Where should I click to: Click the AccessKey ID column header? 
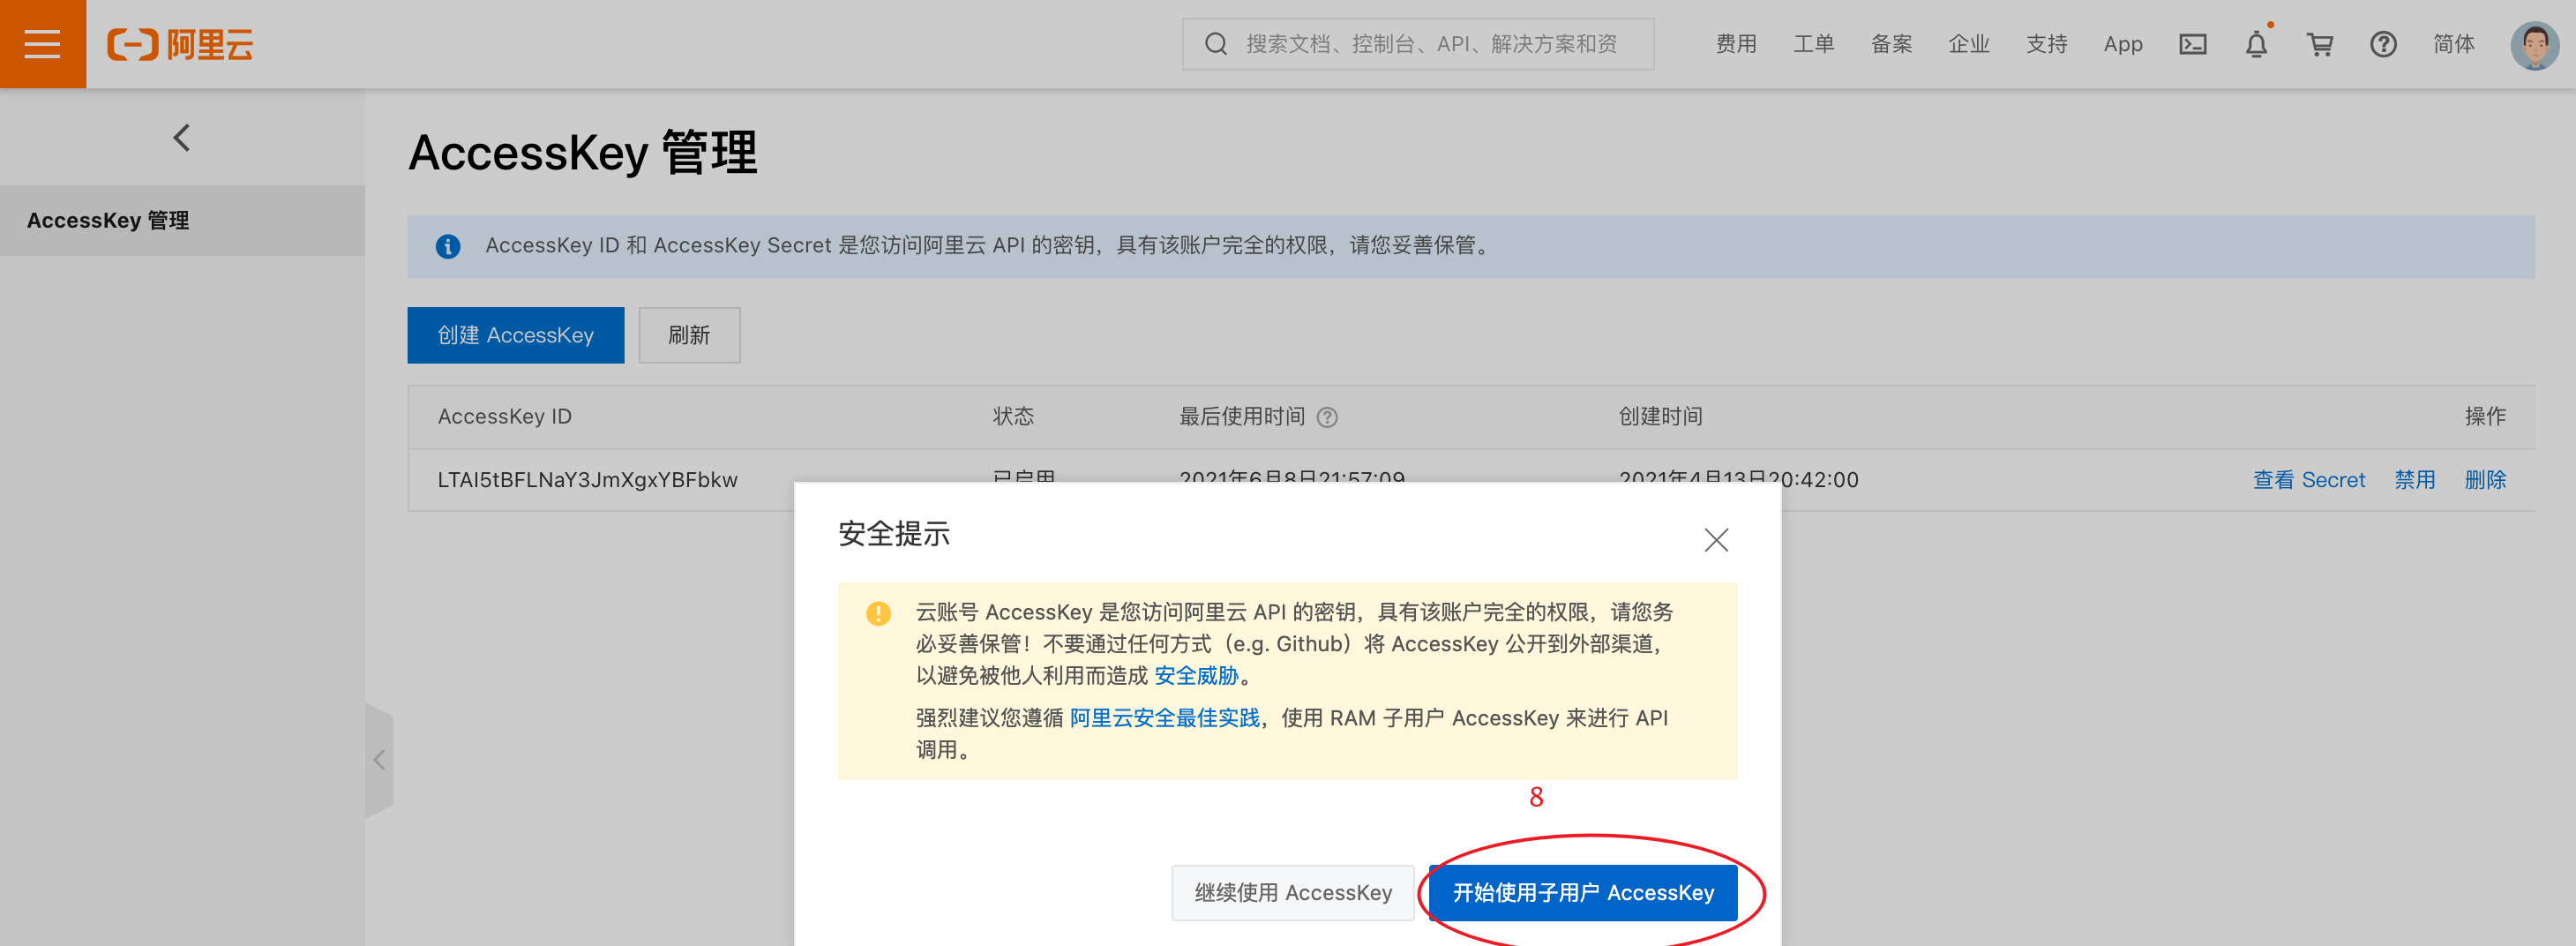tap(504, 417)
